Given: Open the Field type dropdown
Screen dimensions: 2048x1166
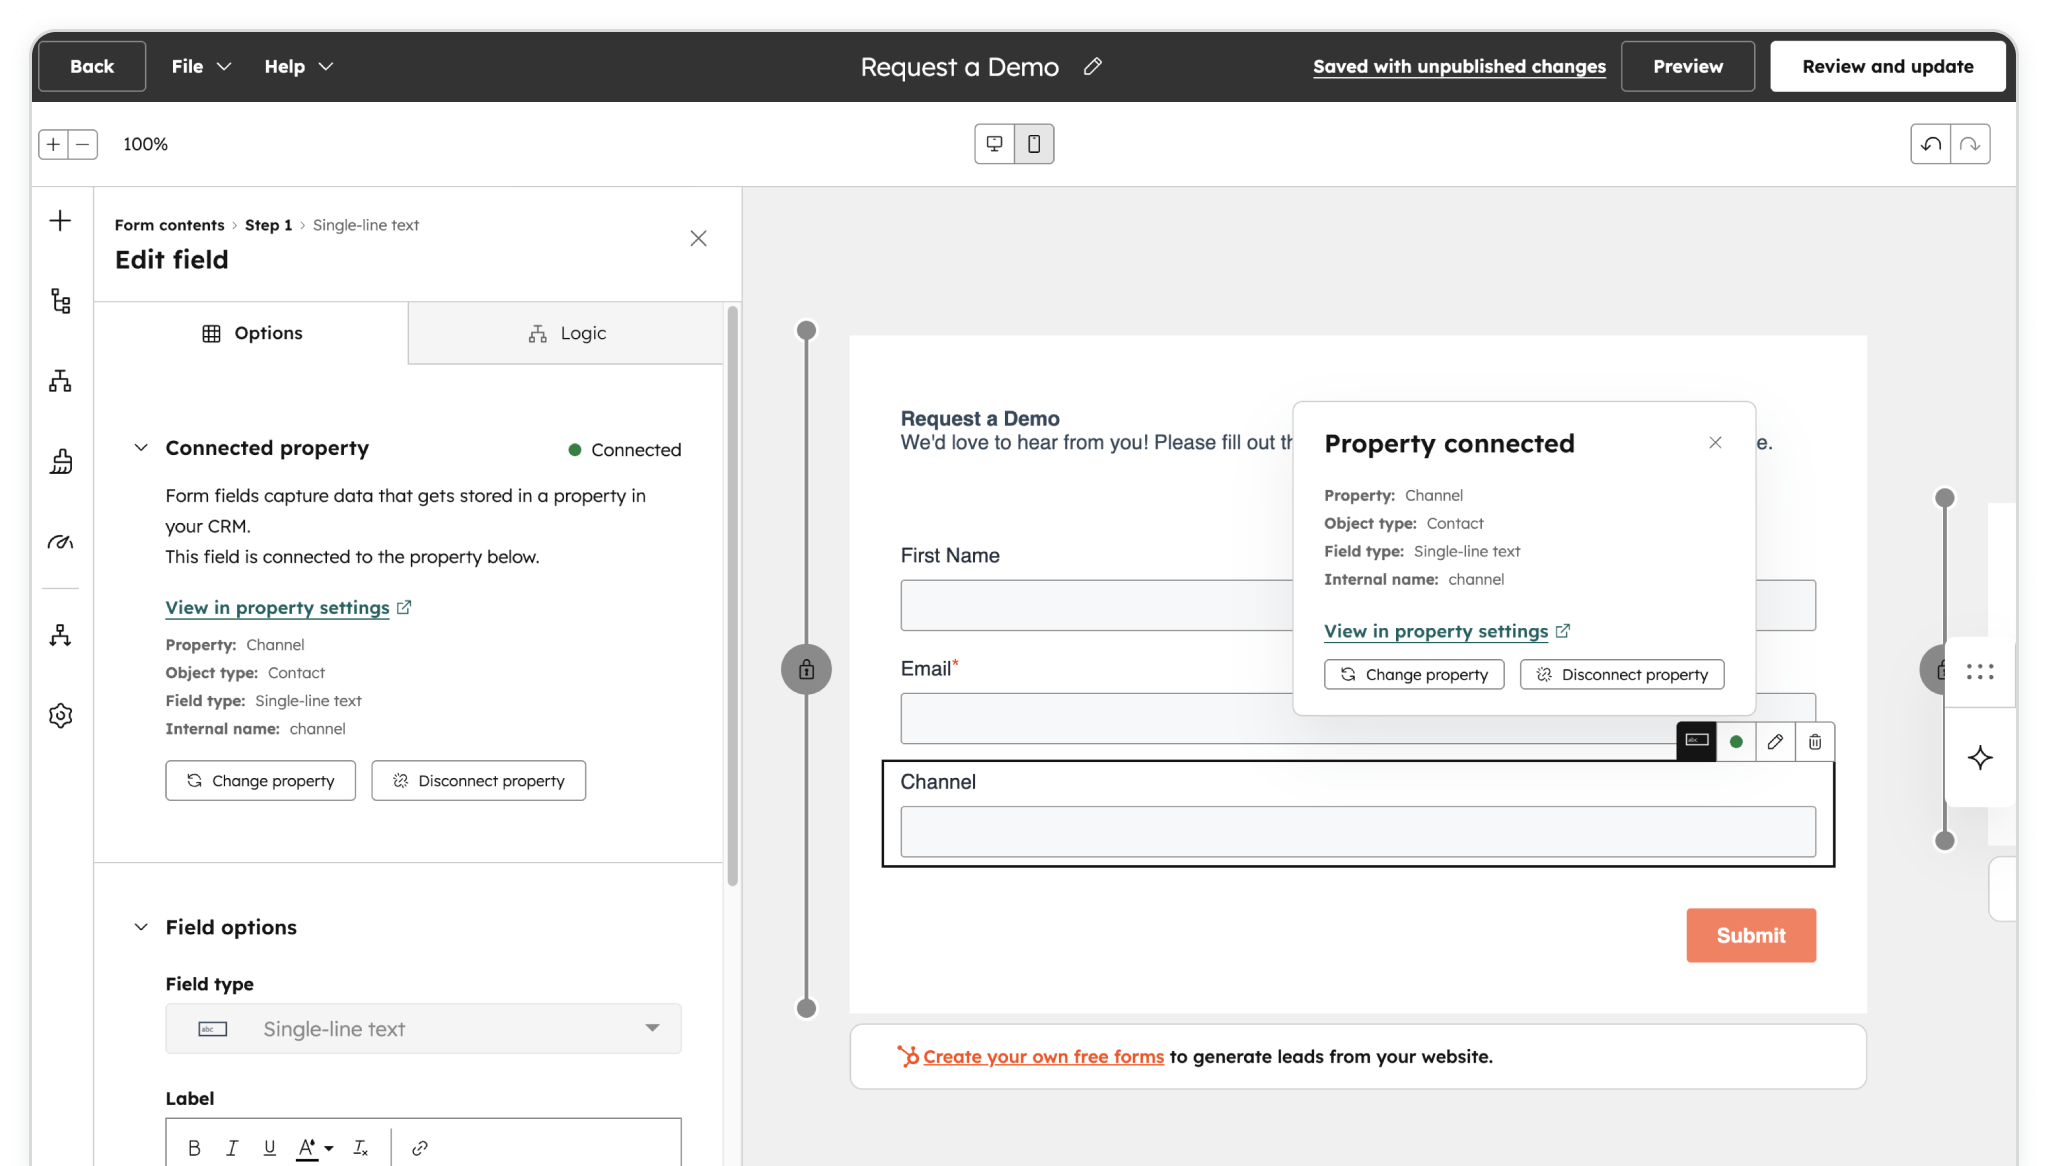Looking at the screenshot, I should point(423,1028).
